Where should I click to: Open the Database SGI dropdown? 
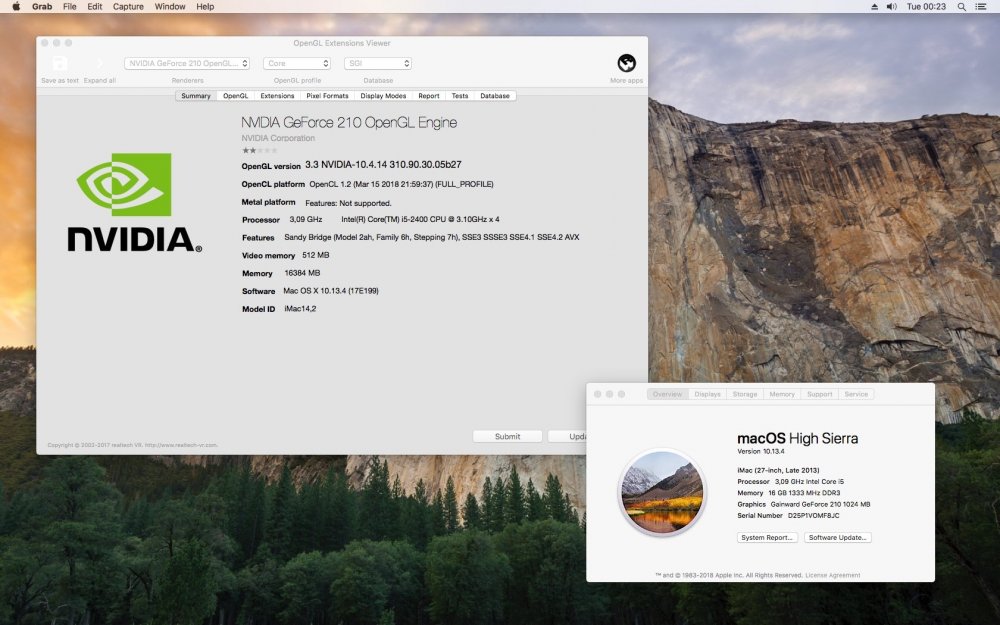point(378,63)
